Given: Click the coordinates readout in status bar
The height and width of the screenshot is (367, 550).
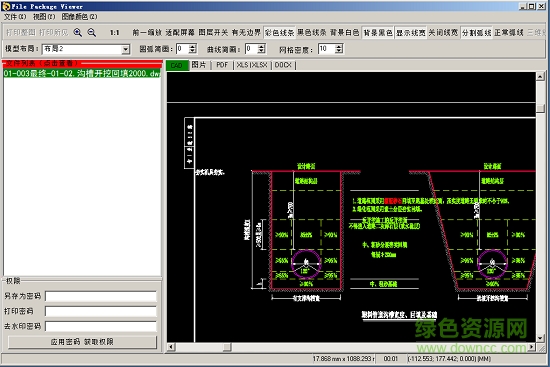Looking at the screenshot, I should tap(449, 359).
